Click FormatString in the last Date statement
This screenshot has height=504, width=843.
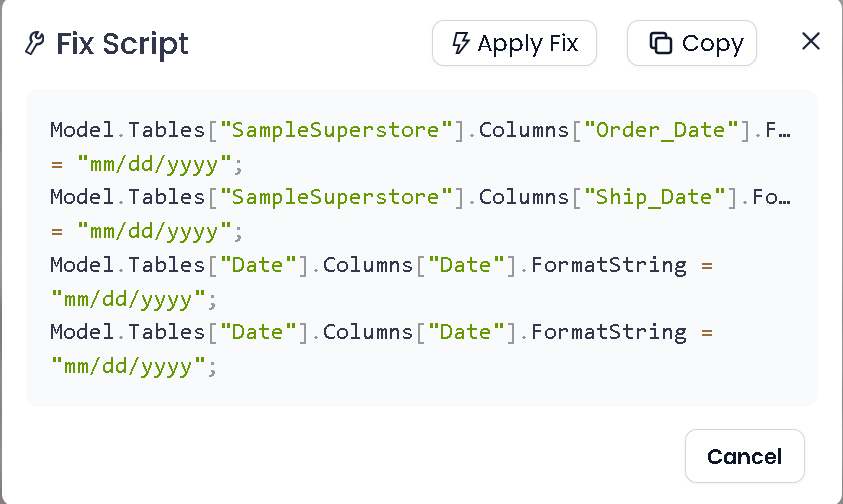[608, 331]
